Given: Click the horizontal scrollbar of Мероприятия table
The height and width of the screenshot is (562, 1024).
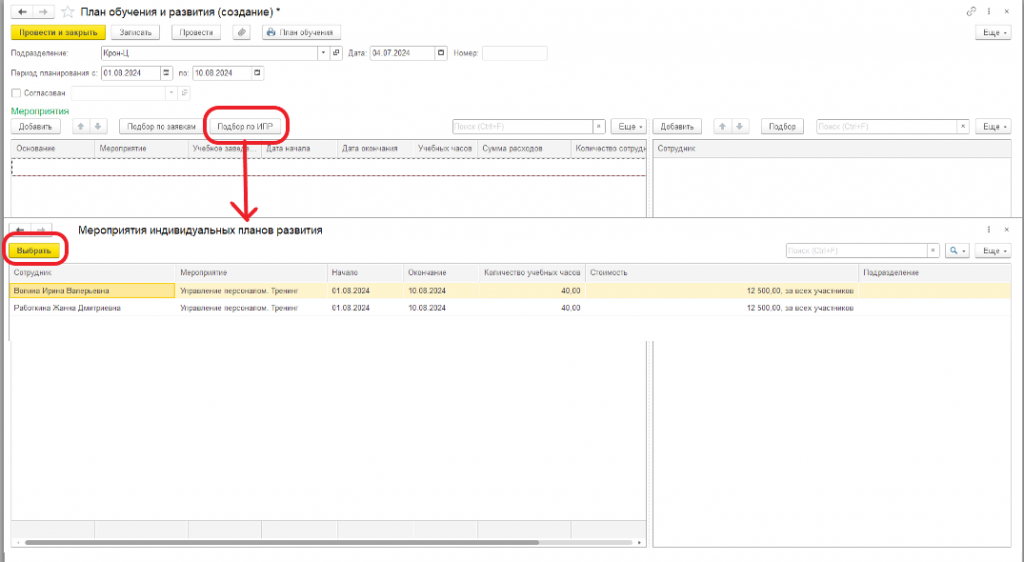Looking at the screenshot, I should 281,542.
